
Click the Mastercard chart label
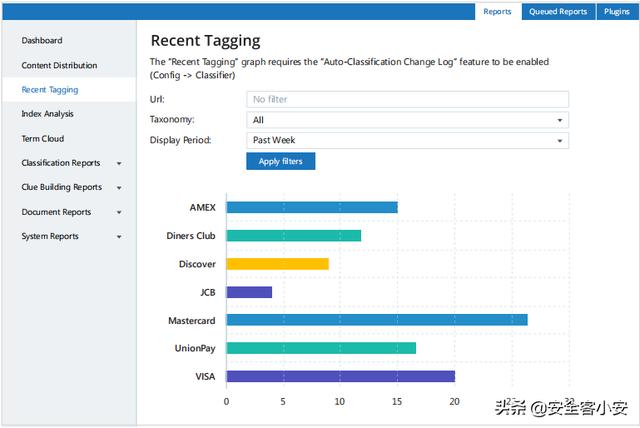[192, 321]
